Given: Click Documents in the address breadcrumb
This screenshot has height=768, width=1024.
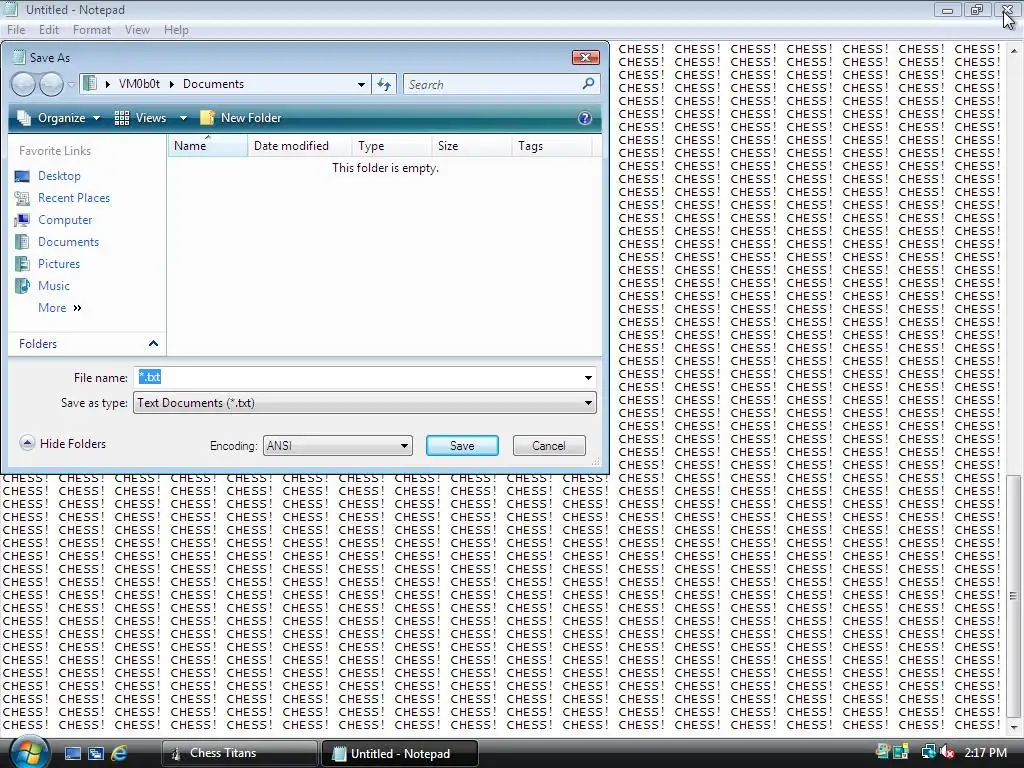Looking at the screenshot, I should pos(213,84).
